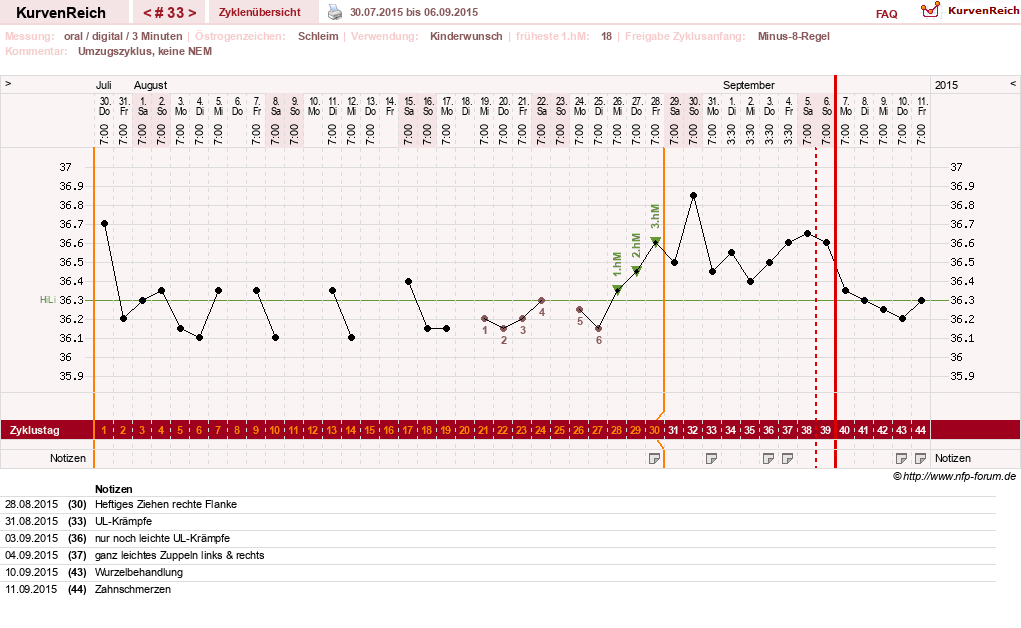Viewport: 1021px width, 628px height.
Task: Open the FAQ link
Action: 886,14
